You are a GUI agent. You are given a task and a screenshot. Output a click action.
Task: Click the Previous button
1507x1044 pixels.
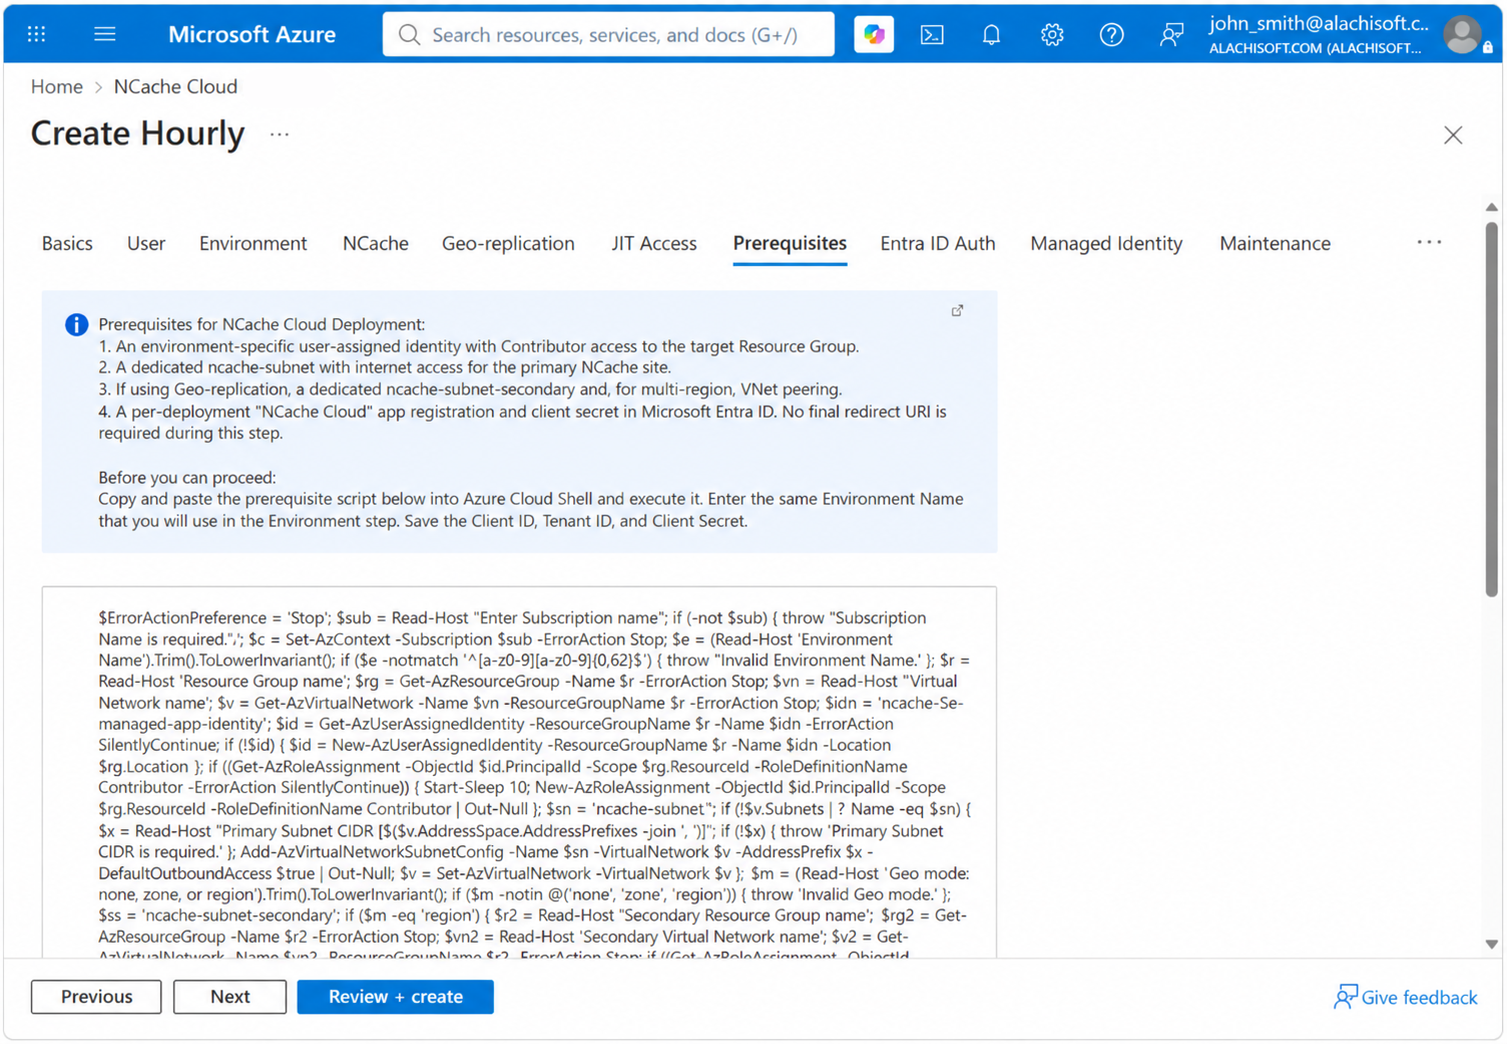pos(96,997)
